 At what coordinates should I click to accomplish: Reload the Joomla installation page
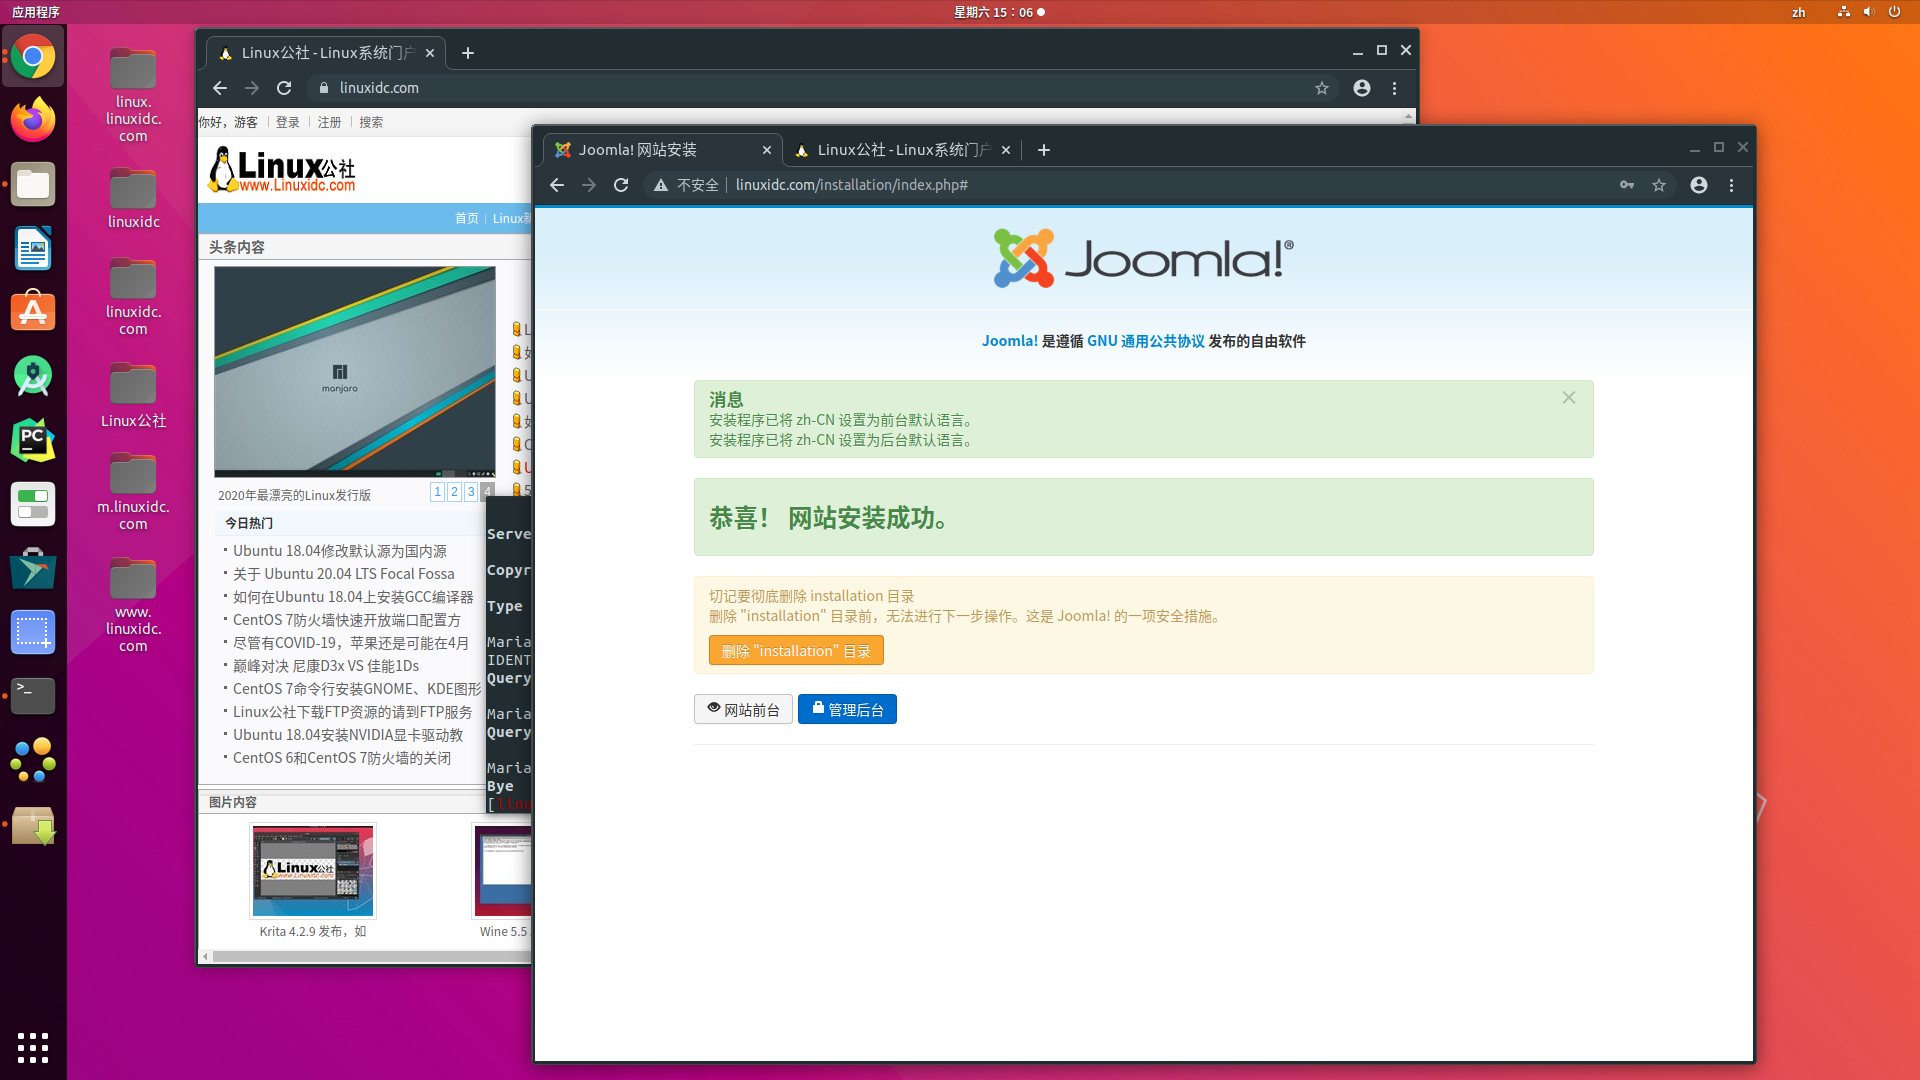point(621,185)
